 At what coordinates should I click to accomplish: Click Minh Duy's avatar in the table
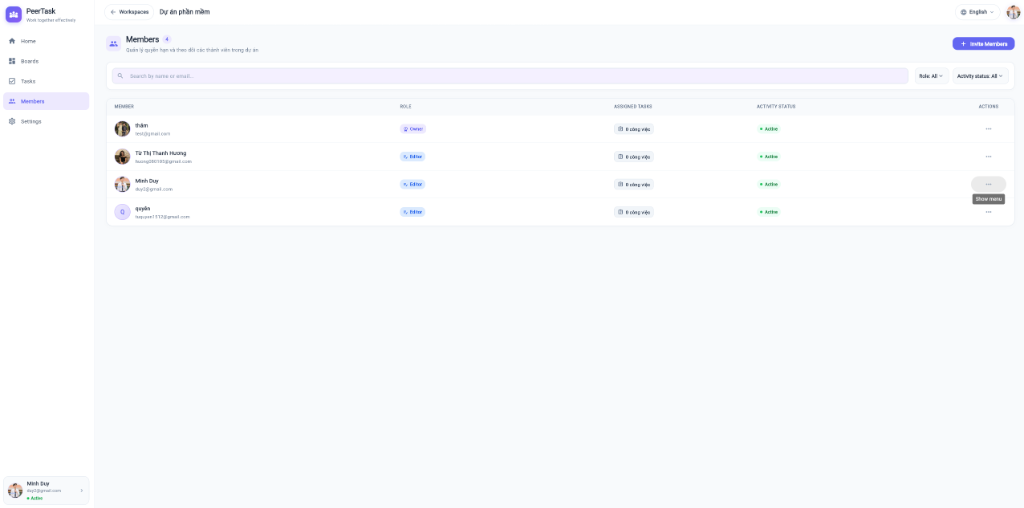(122, 184)
